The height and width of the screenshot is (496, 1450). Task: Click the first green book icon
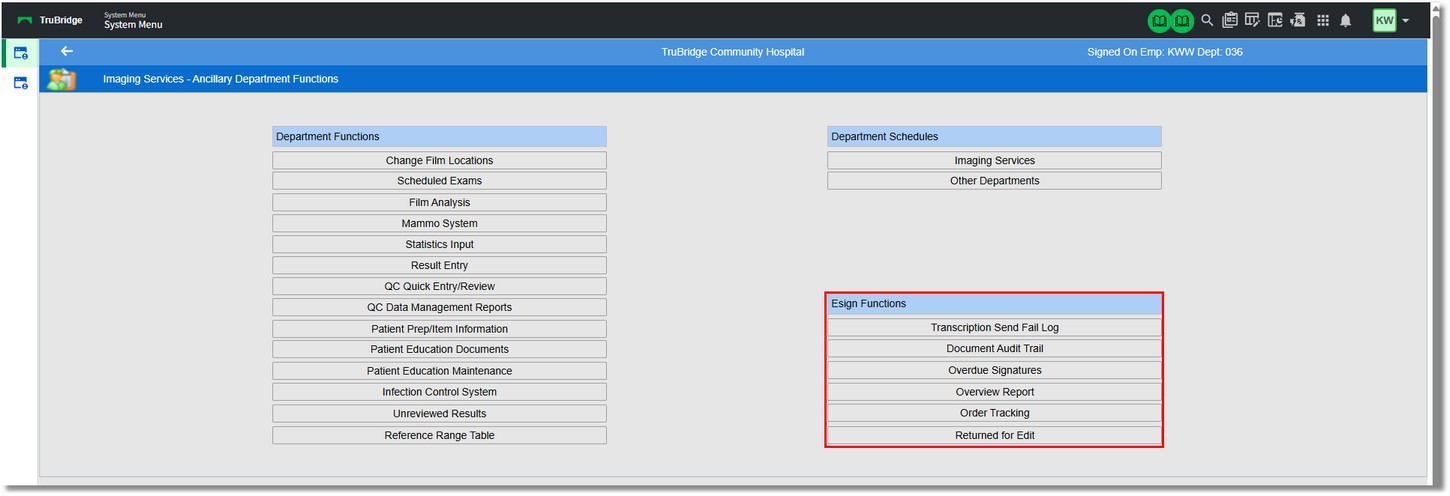[1159, 20]
